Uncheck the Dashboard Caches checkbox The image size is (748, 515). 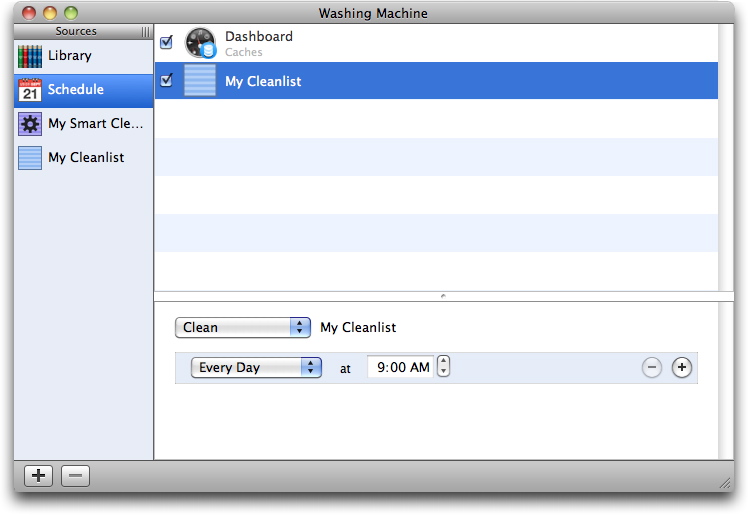click(166, 42)
